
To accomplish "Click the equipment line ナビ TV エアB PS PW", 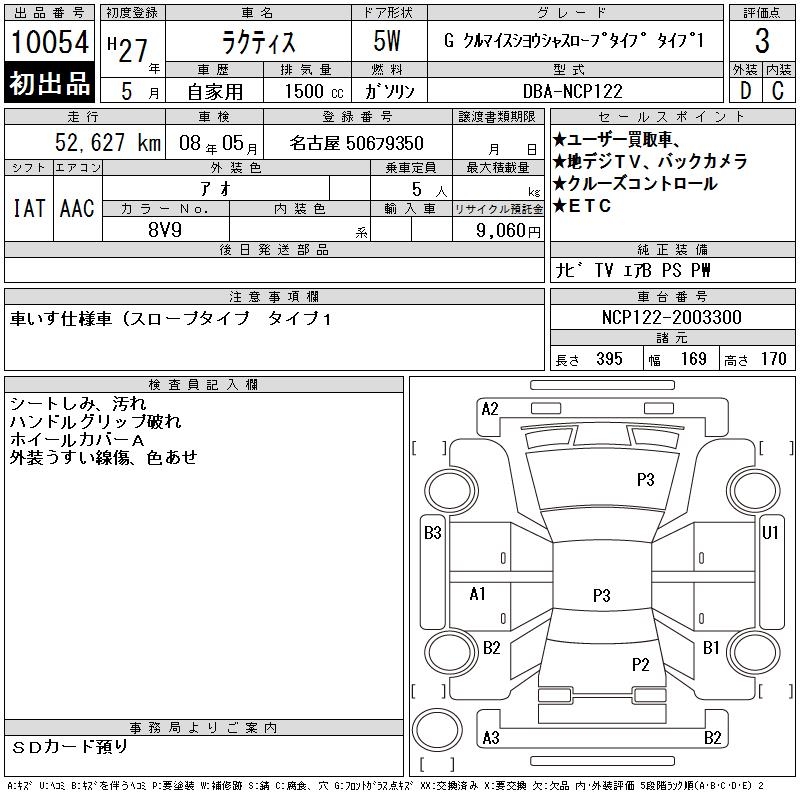I will [x=633, y=270].
